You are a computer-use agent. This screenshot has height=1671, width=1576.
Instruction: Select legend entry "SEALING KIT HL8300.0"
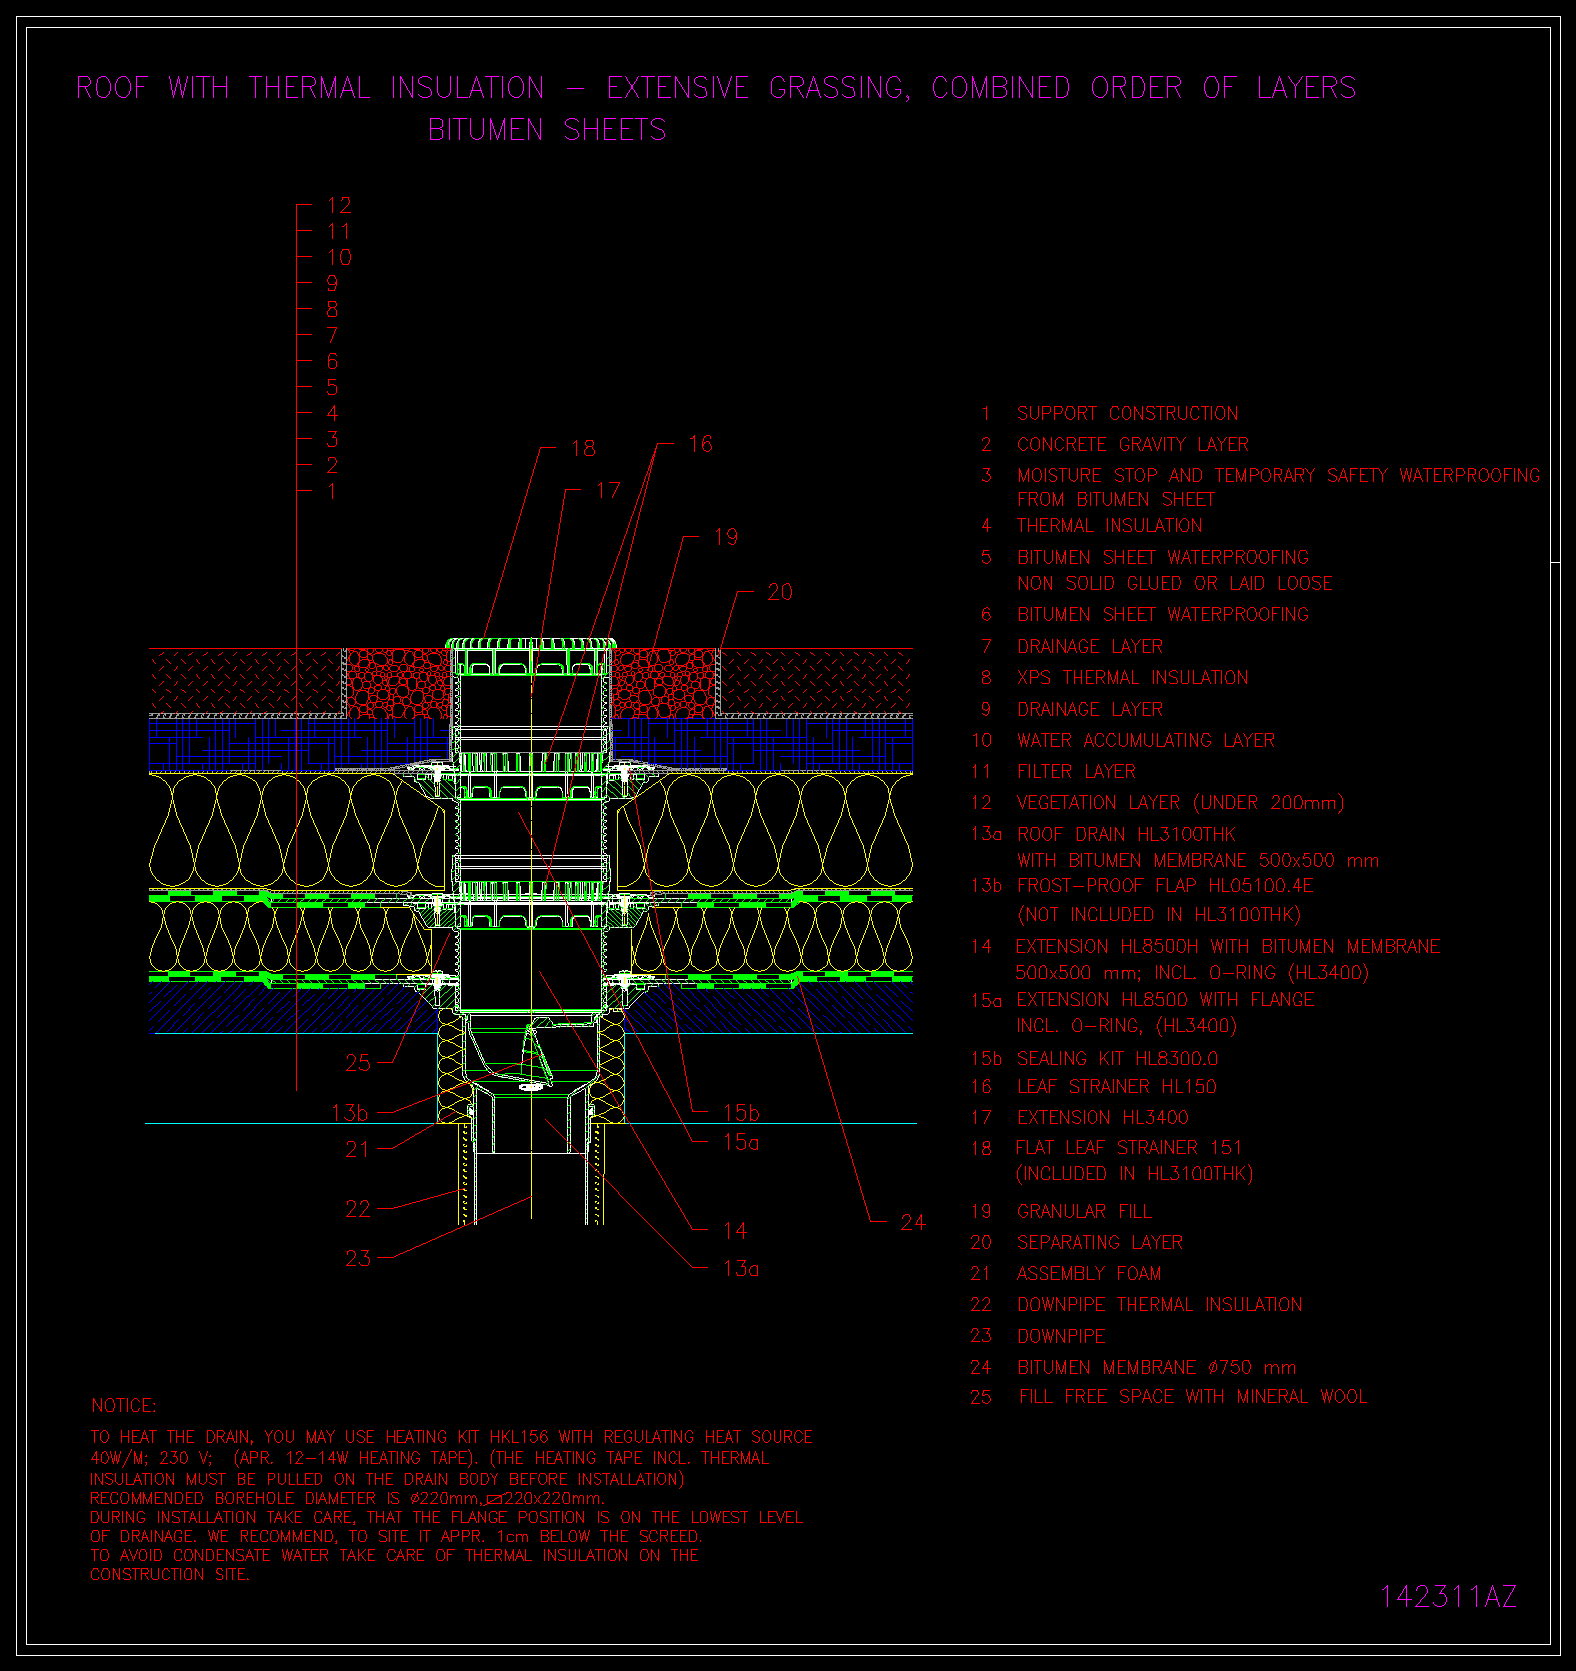[x=1117, y=1058]
